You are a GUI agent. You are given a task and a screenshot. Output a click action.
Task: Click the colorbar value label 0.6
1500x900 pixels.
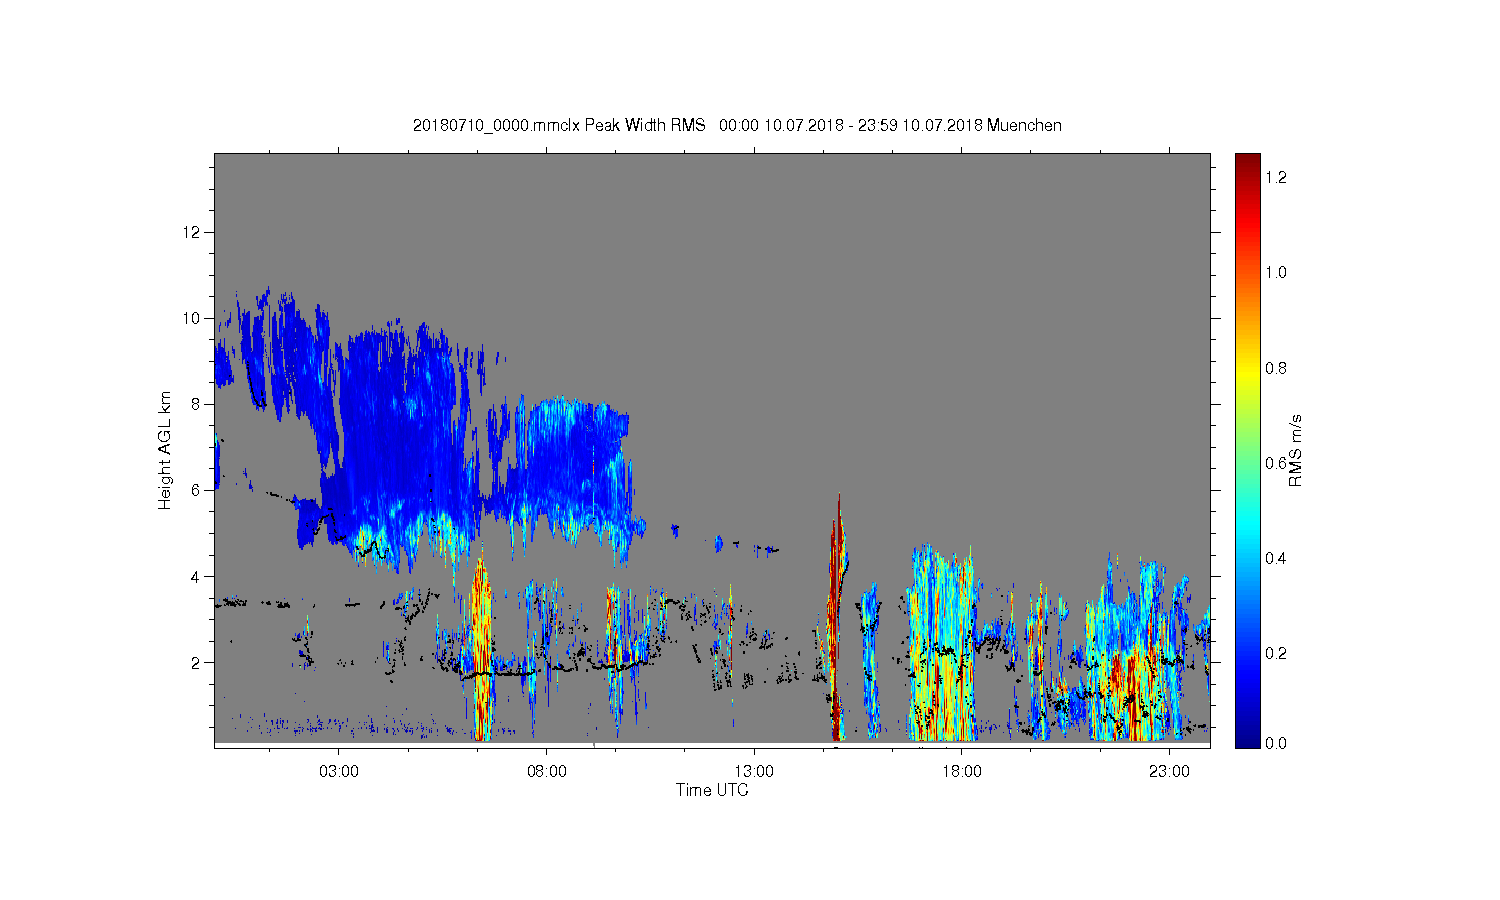1276,463
